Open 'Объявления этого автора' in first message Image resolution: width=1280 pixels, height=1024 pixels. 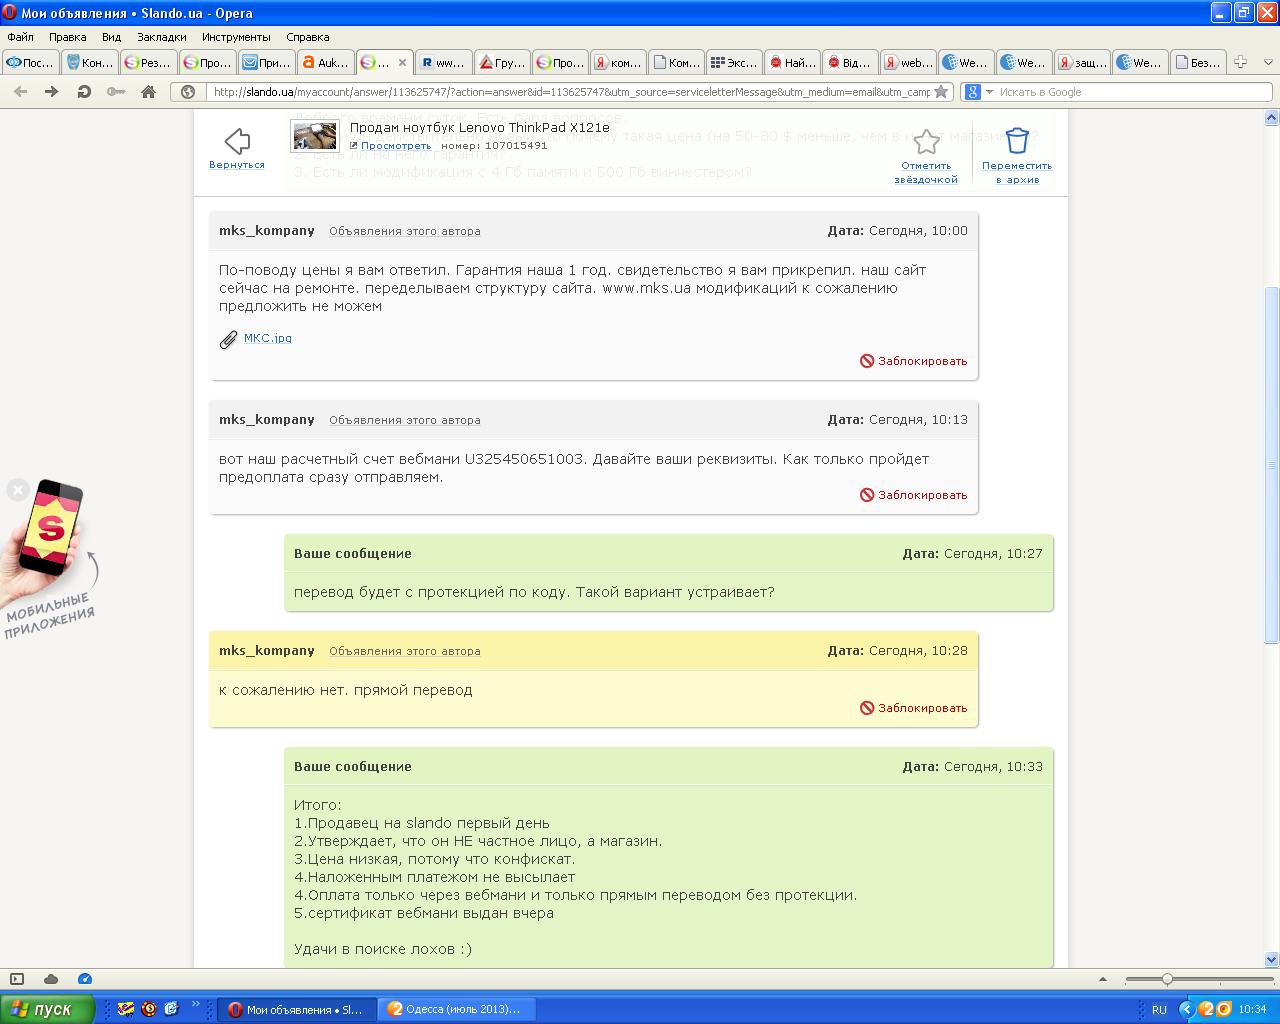pos(404,231)
